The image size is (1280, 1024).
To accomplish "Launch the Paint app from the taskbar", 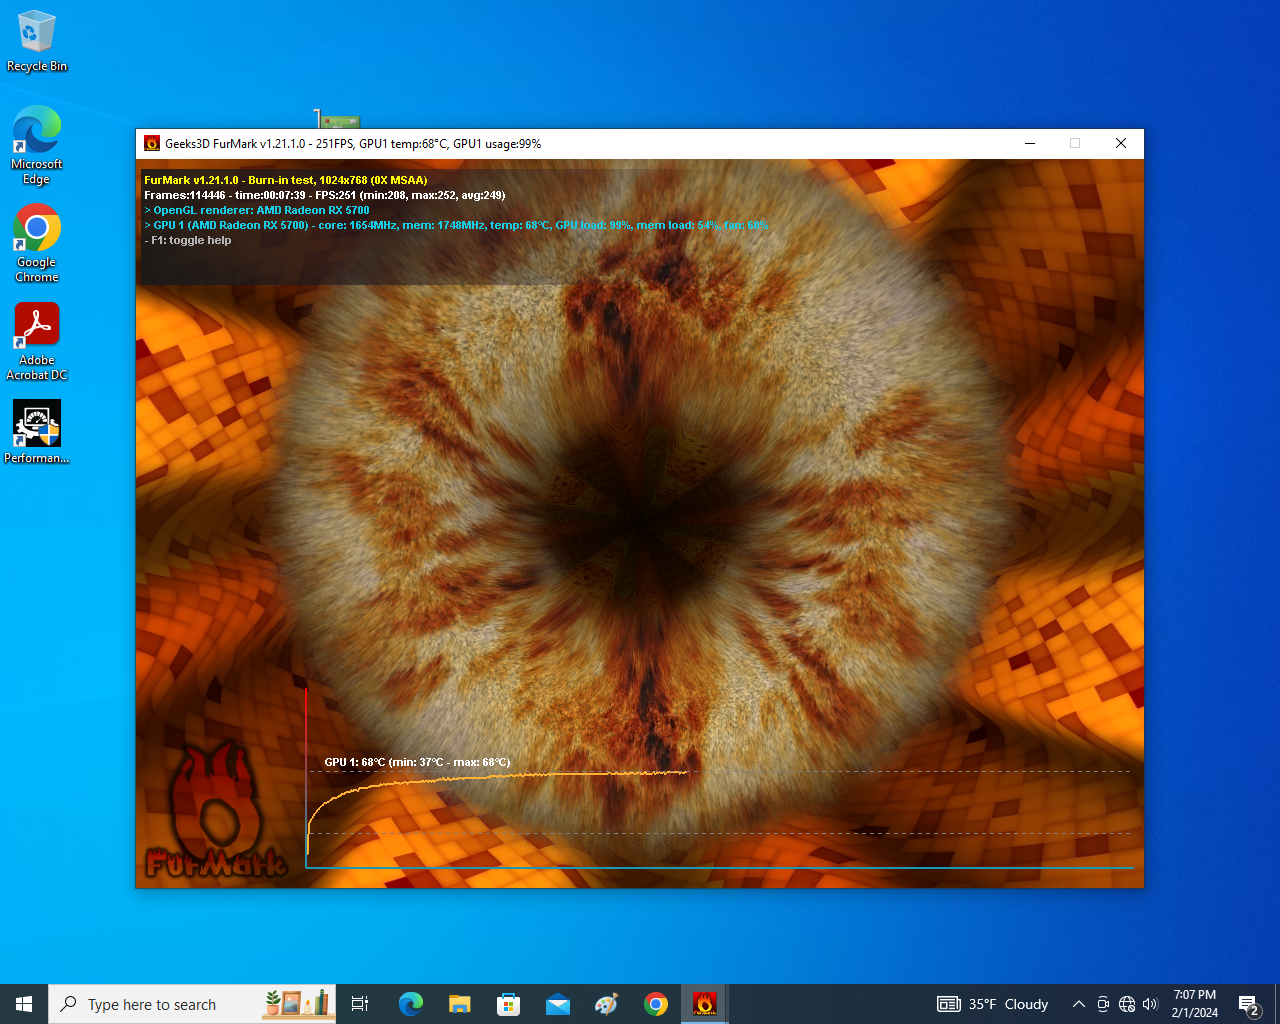I will 606,1004.
